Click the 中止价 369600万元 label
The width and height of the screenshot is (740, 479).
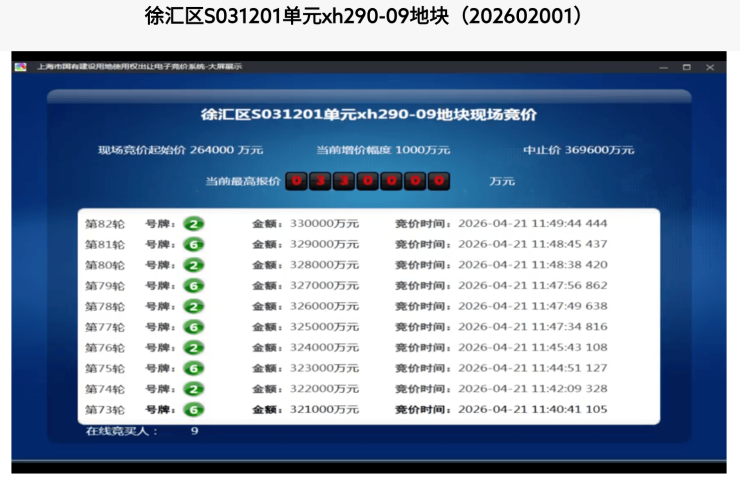coord(578,150)
